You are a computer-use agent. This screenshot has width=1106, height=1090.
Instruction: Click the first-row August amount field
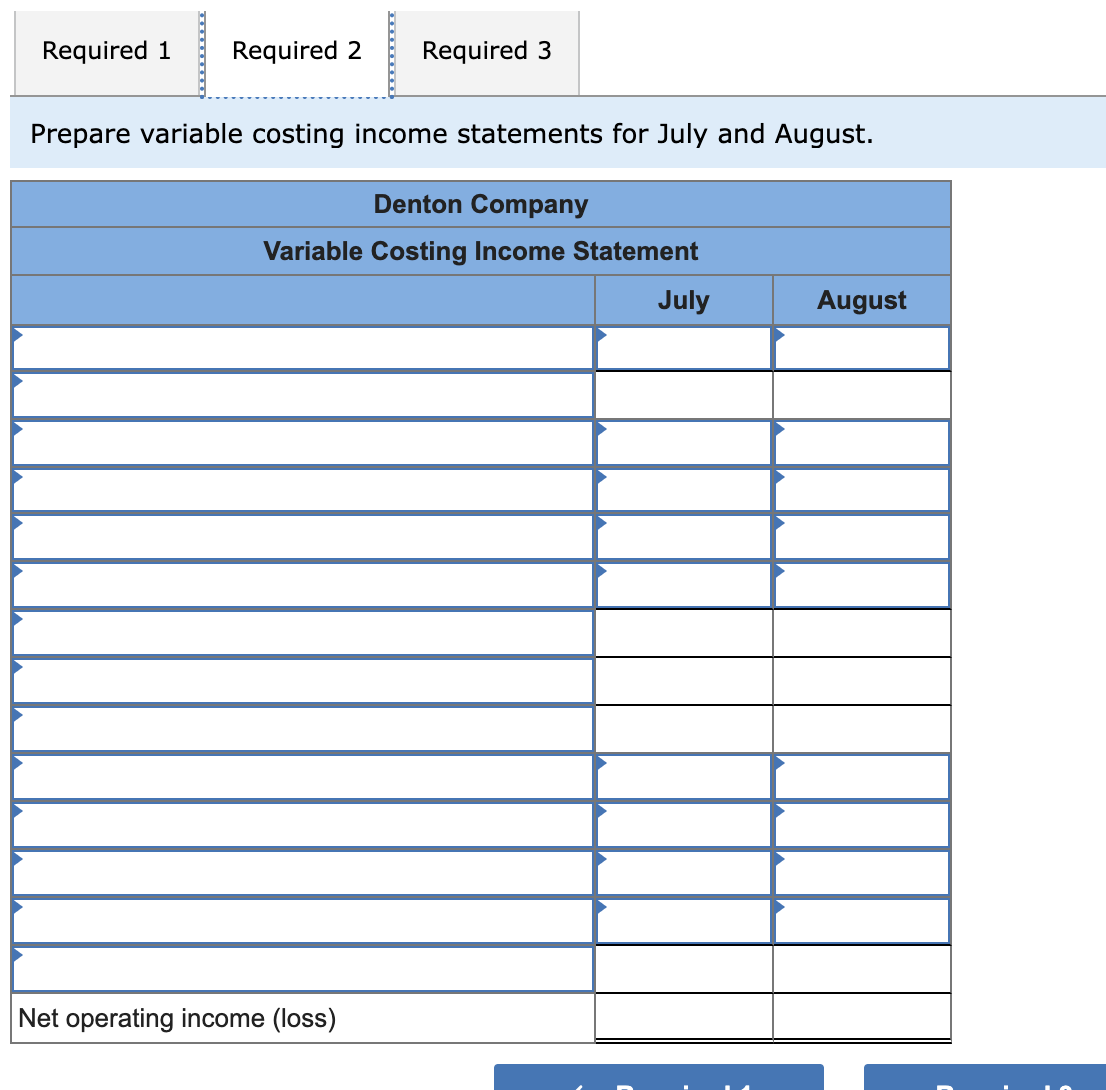click(862, 348)
